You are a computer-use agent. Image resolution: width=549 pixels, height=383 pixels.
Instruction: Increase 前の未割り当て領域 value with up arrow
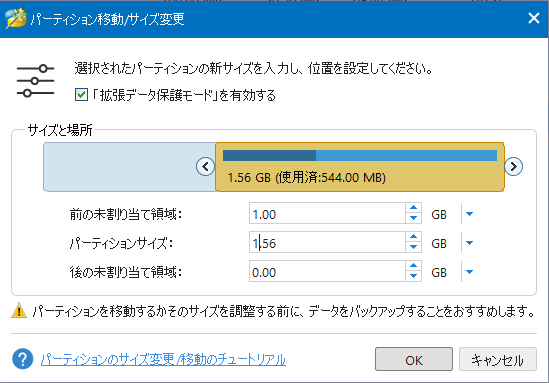point(414,208)
